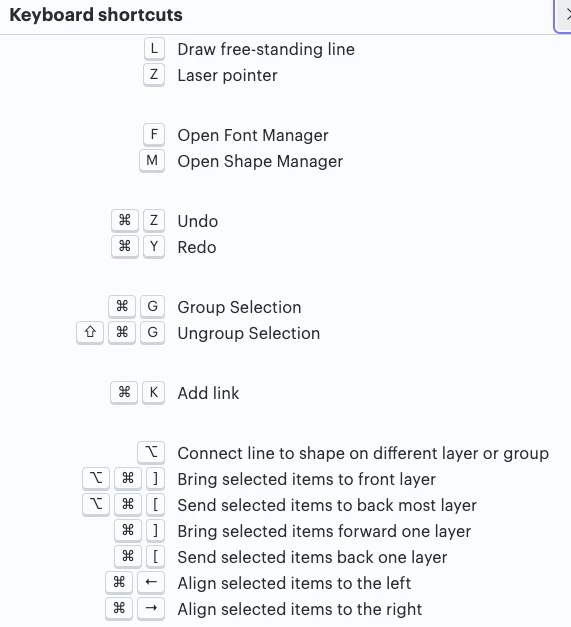
Task: Click the Draw free-standing line label
Action: (266, 49)
